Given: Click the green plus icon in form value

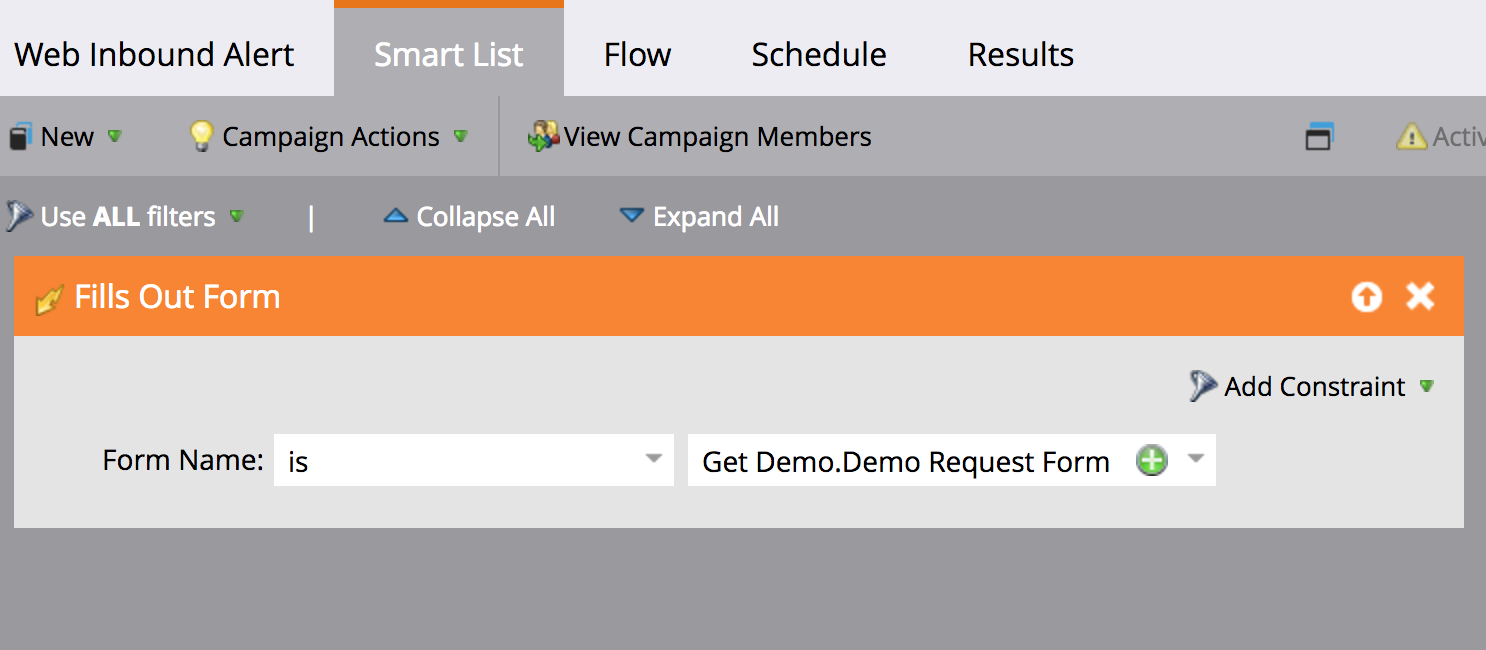Looking at the screenshot, I should [x=1152, y=461].
